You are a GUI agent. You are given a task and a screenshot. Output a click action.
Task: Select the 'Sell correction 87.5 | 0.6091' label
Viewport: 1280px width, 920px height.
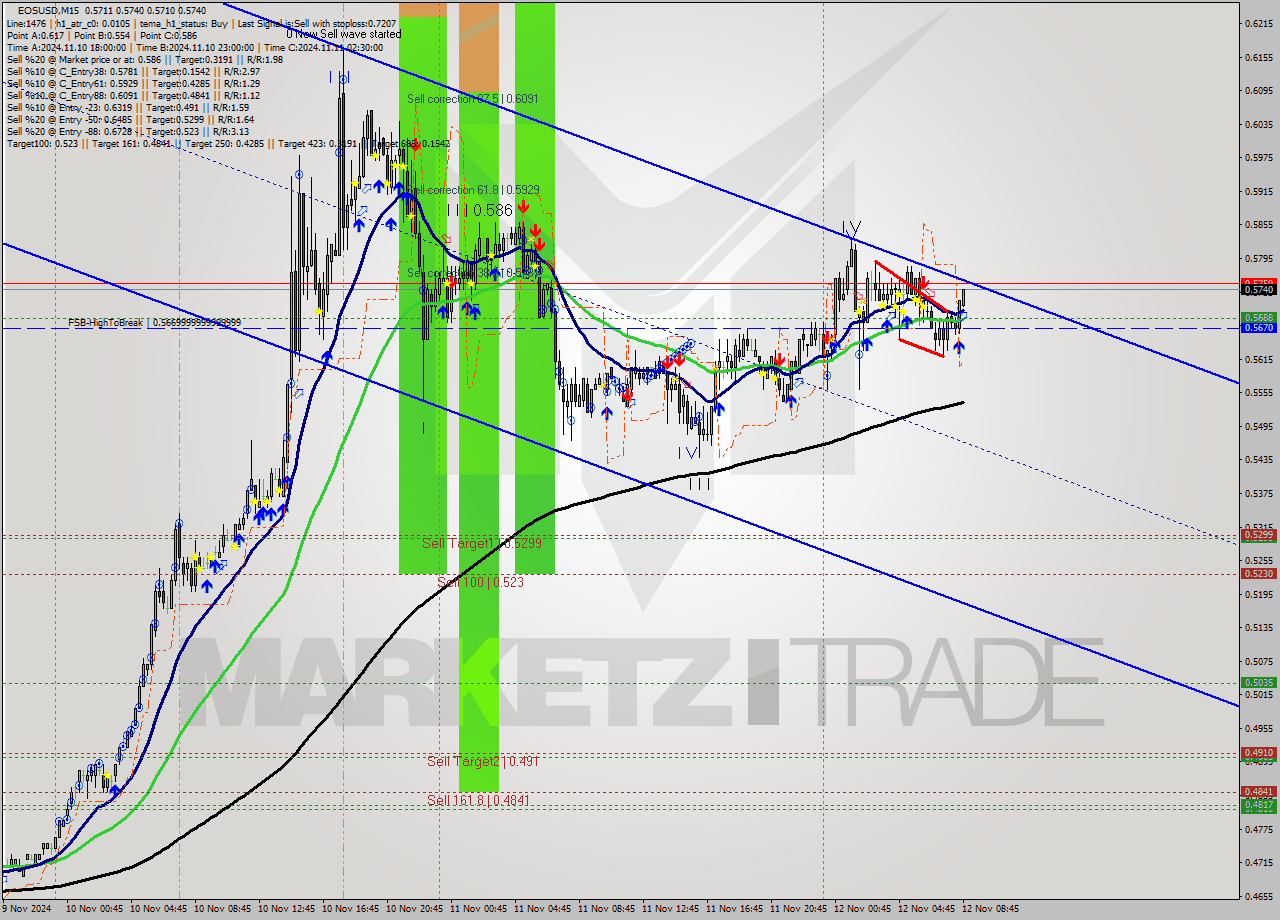click(473, 99)
